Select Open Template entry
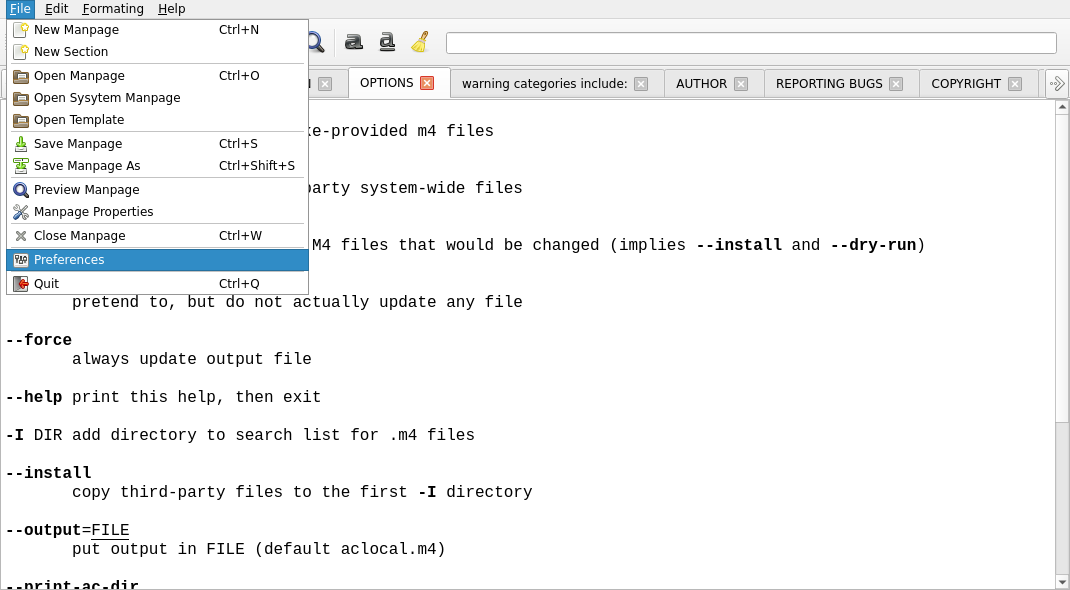This screenshot has height=590, width=1070. (79, 120)
